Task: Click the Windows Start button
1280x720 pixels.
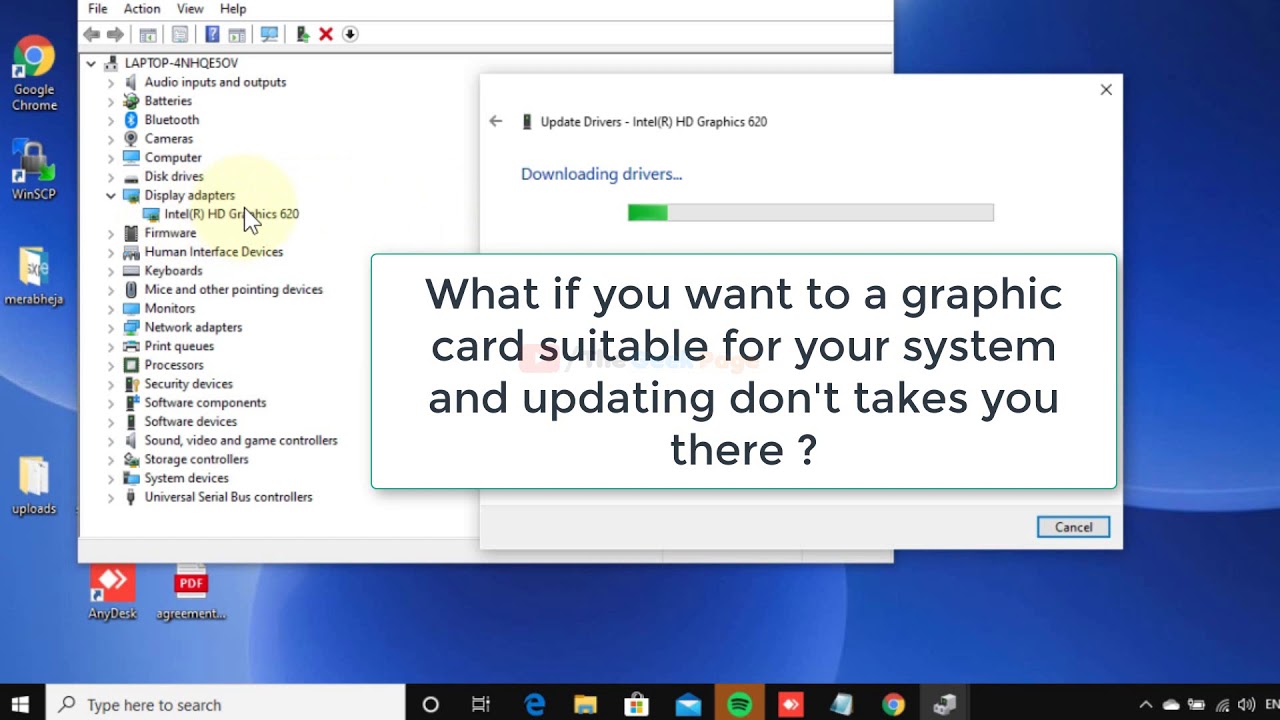Action: (x=20, y=705)
